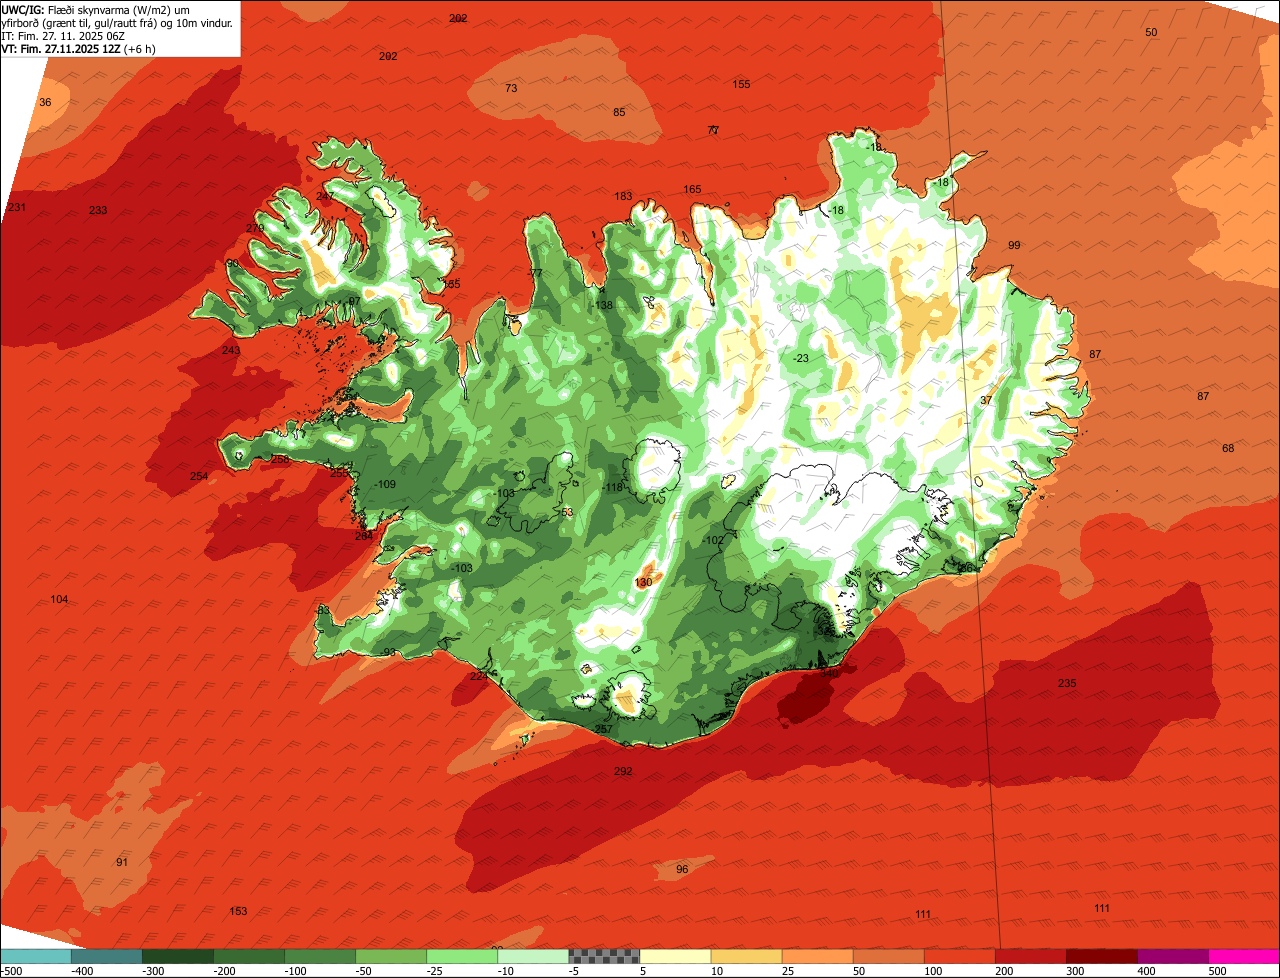This screenshot has width=1280, height=978.
Task: Click the valid time line 'VT: Fim. 27.11.2025 12Z (+6 h)'
Action: [78, 49]
